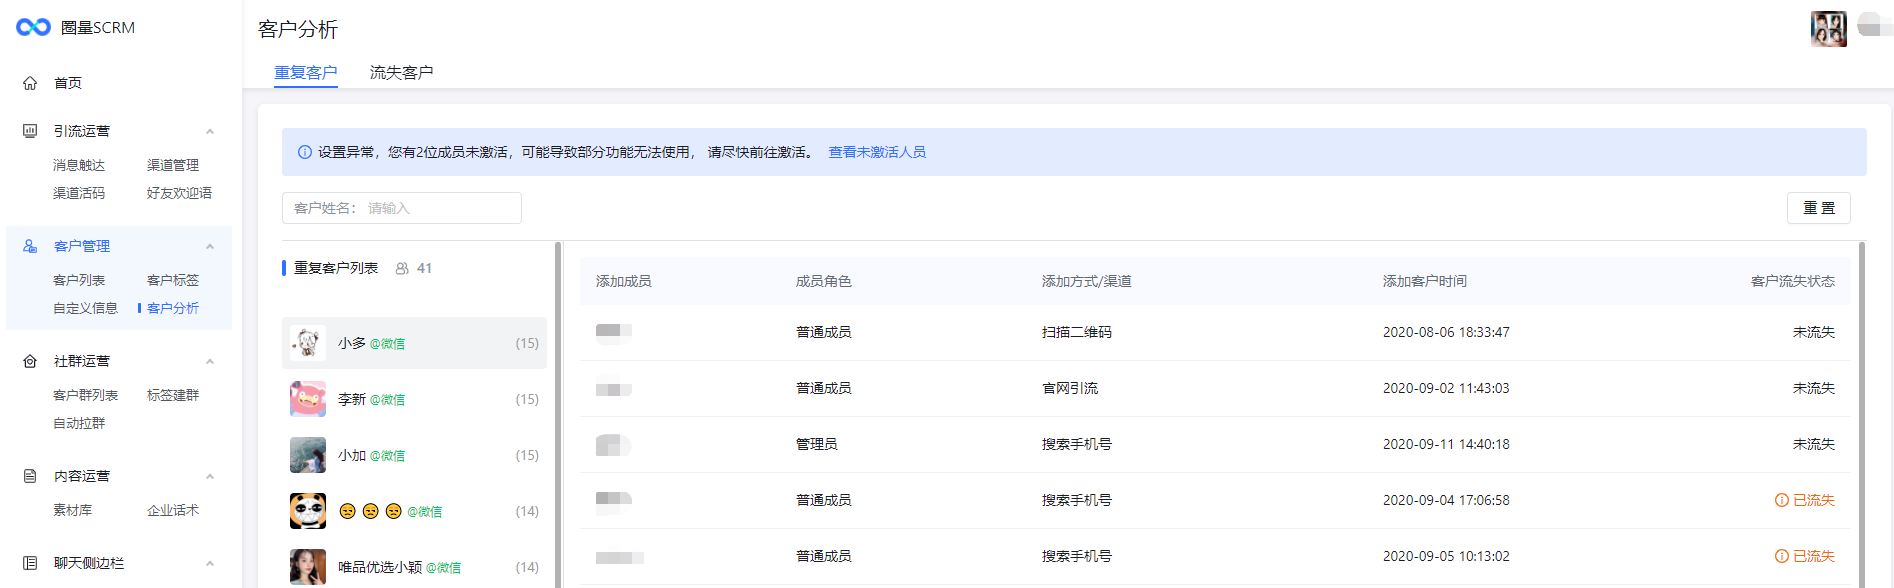Viewport: 1894px width, 588px height.
Task: Click the customer list vertical scrollbar
Action: pyautogui.click(x=558, y=414)
